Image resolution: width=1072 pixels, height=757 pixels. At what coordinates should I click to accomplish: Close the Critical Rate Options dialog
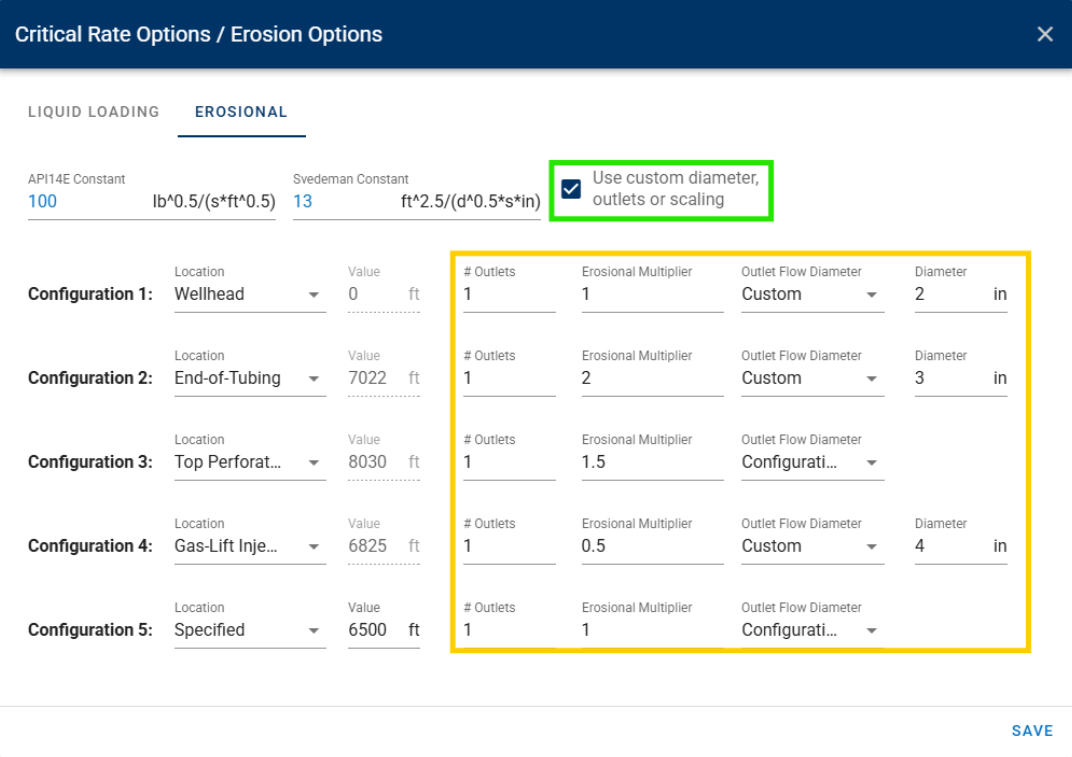click(x=1044, y=33)
